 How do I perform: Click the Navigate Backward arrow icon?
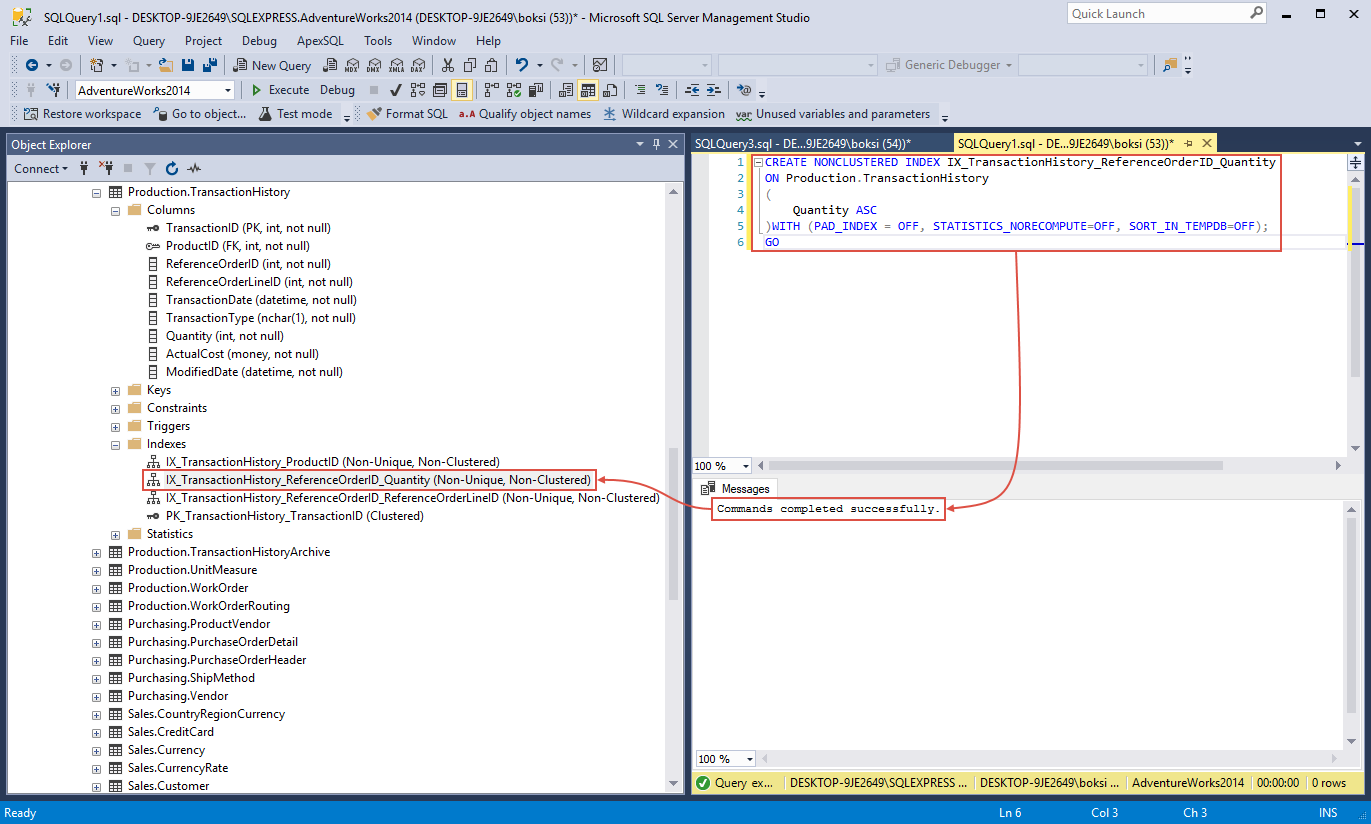point(32,65)
